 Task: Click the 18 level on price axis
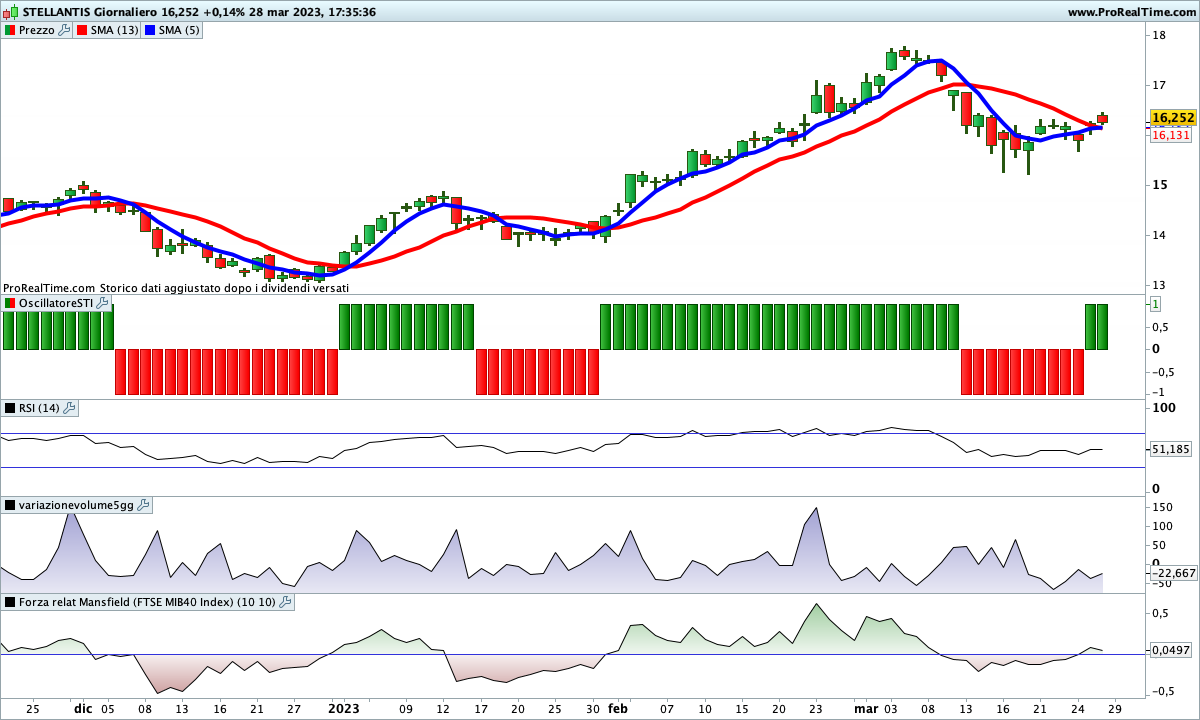coord(1159,35)
